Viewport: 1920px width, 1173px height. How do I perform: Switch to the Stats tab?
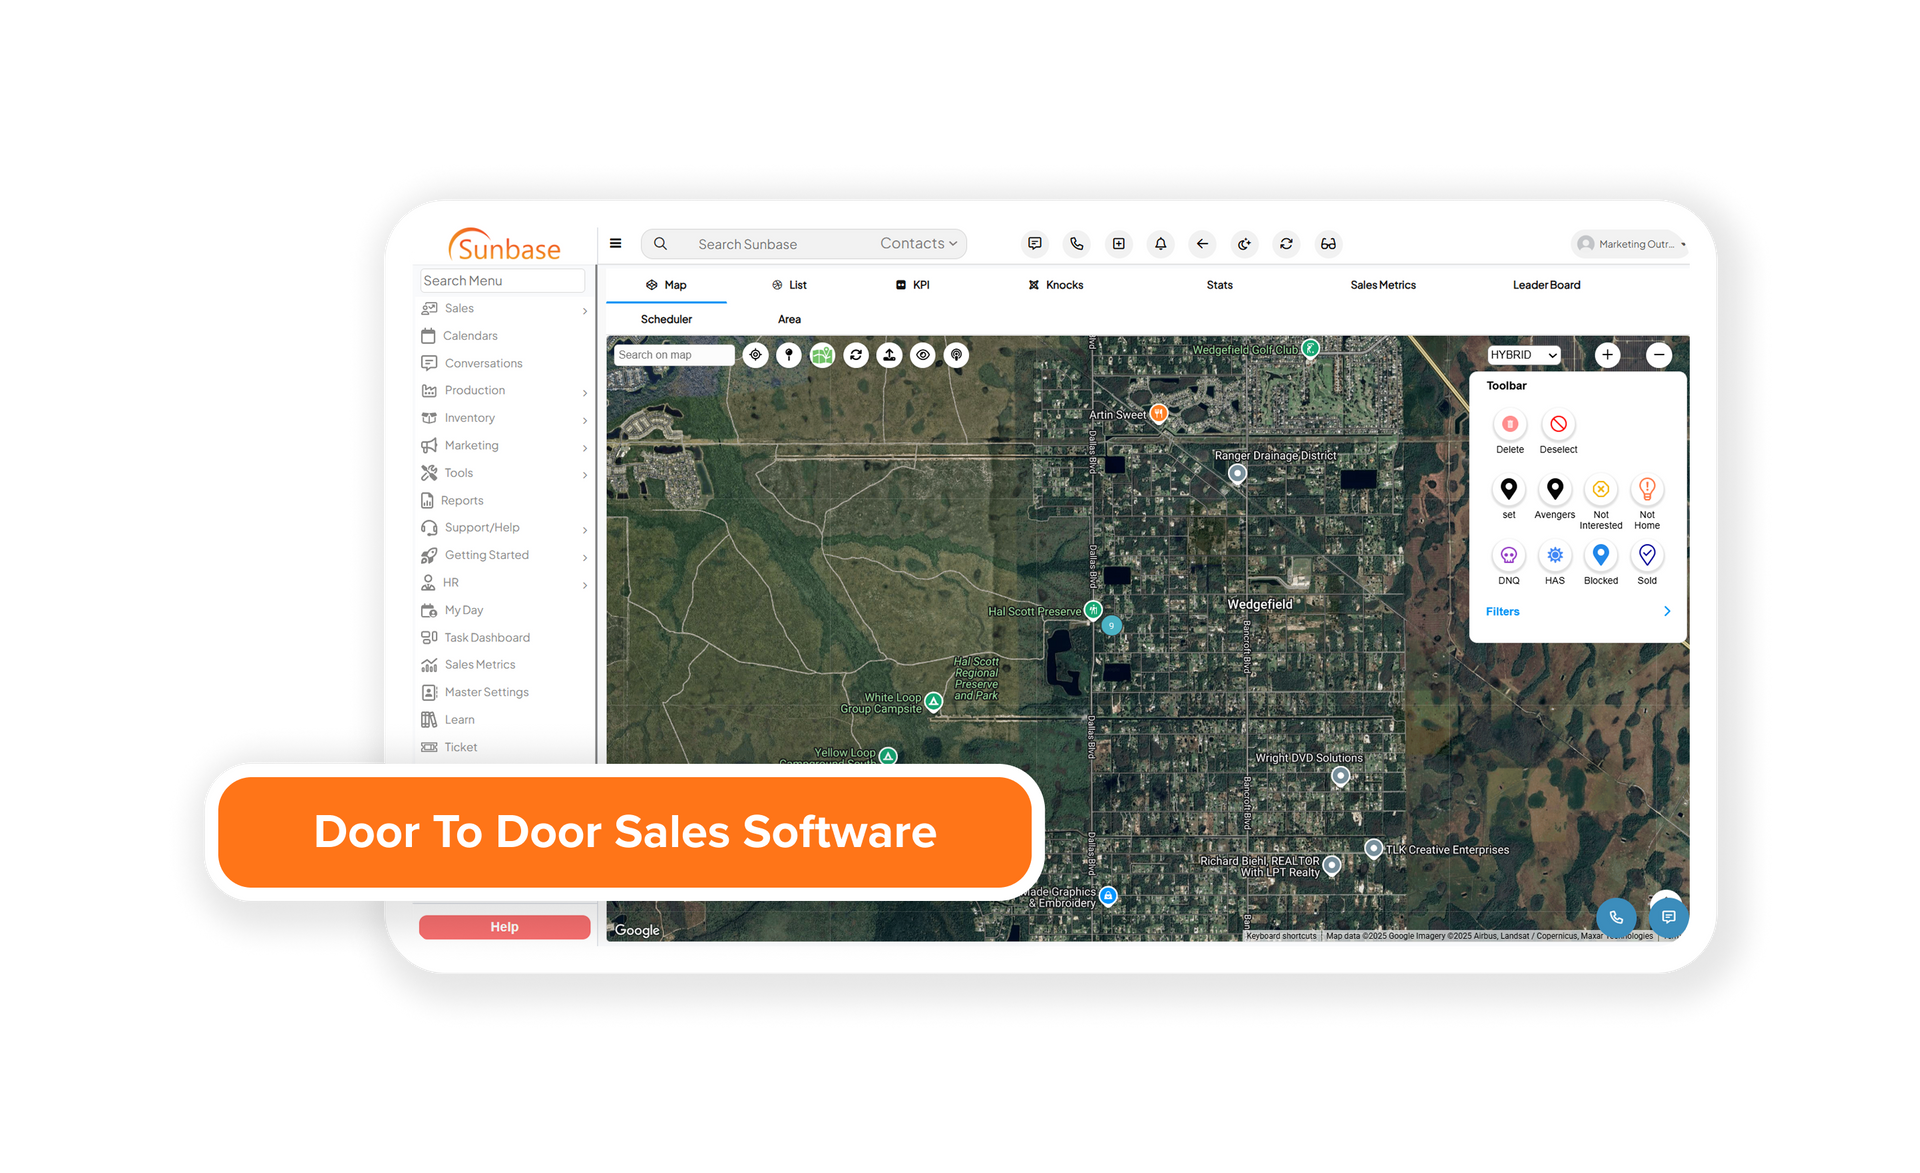click(x=1220, y=285)
